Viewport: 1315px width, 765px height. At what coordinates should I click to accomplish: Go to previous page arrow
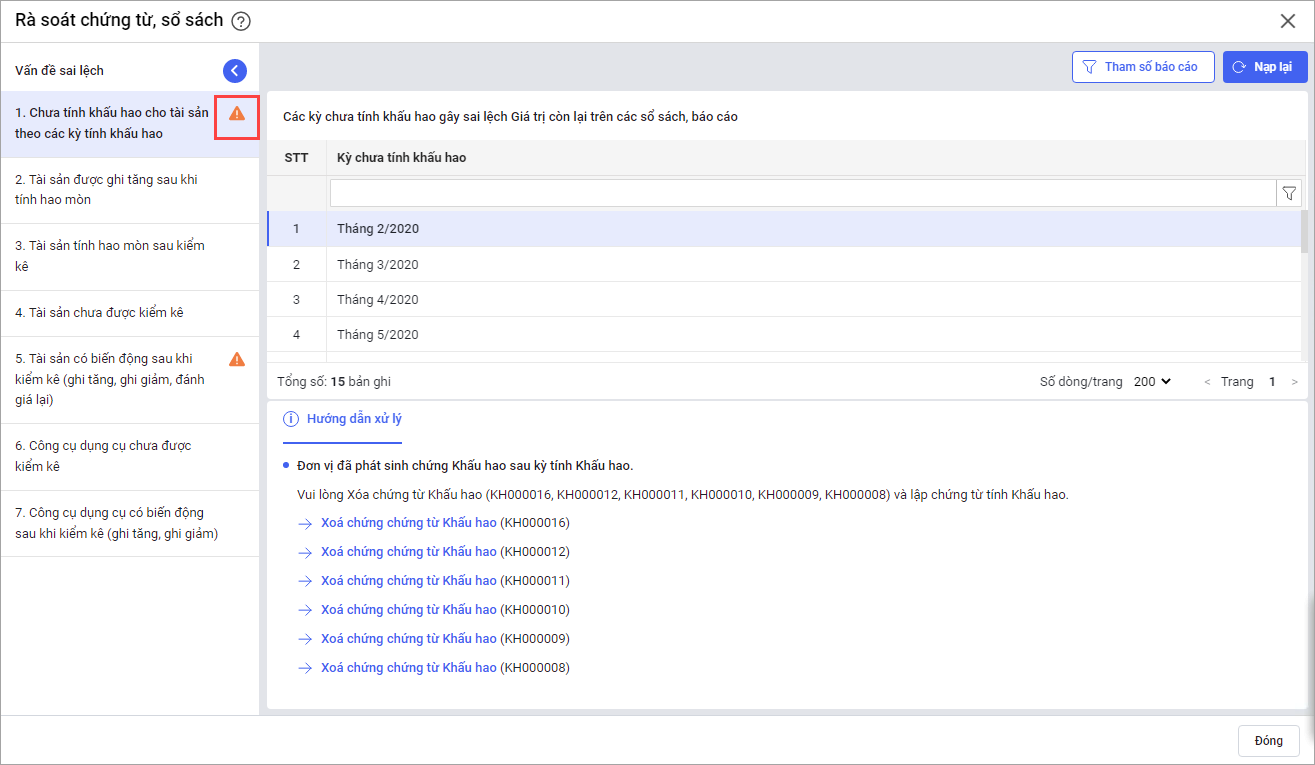pos(1207,382)
